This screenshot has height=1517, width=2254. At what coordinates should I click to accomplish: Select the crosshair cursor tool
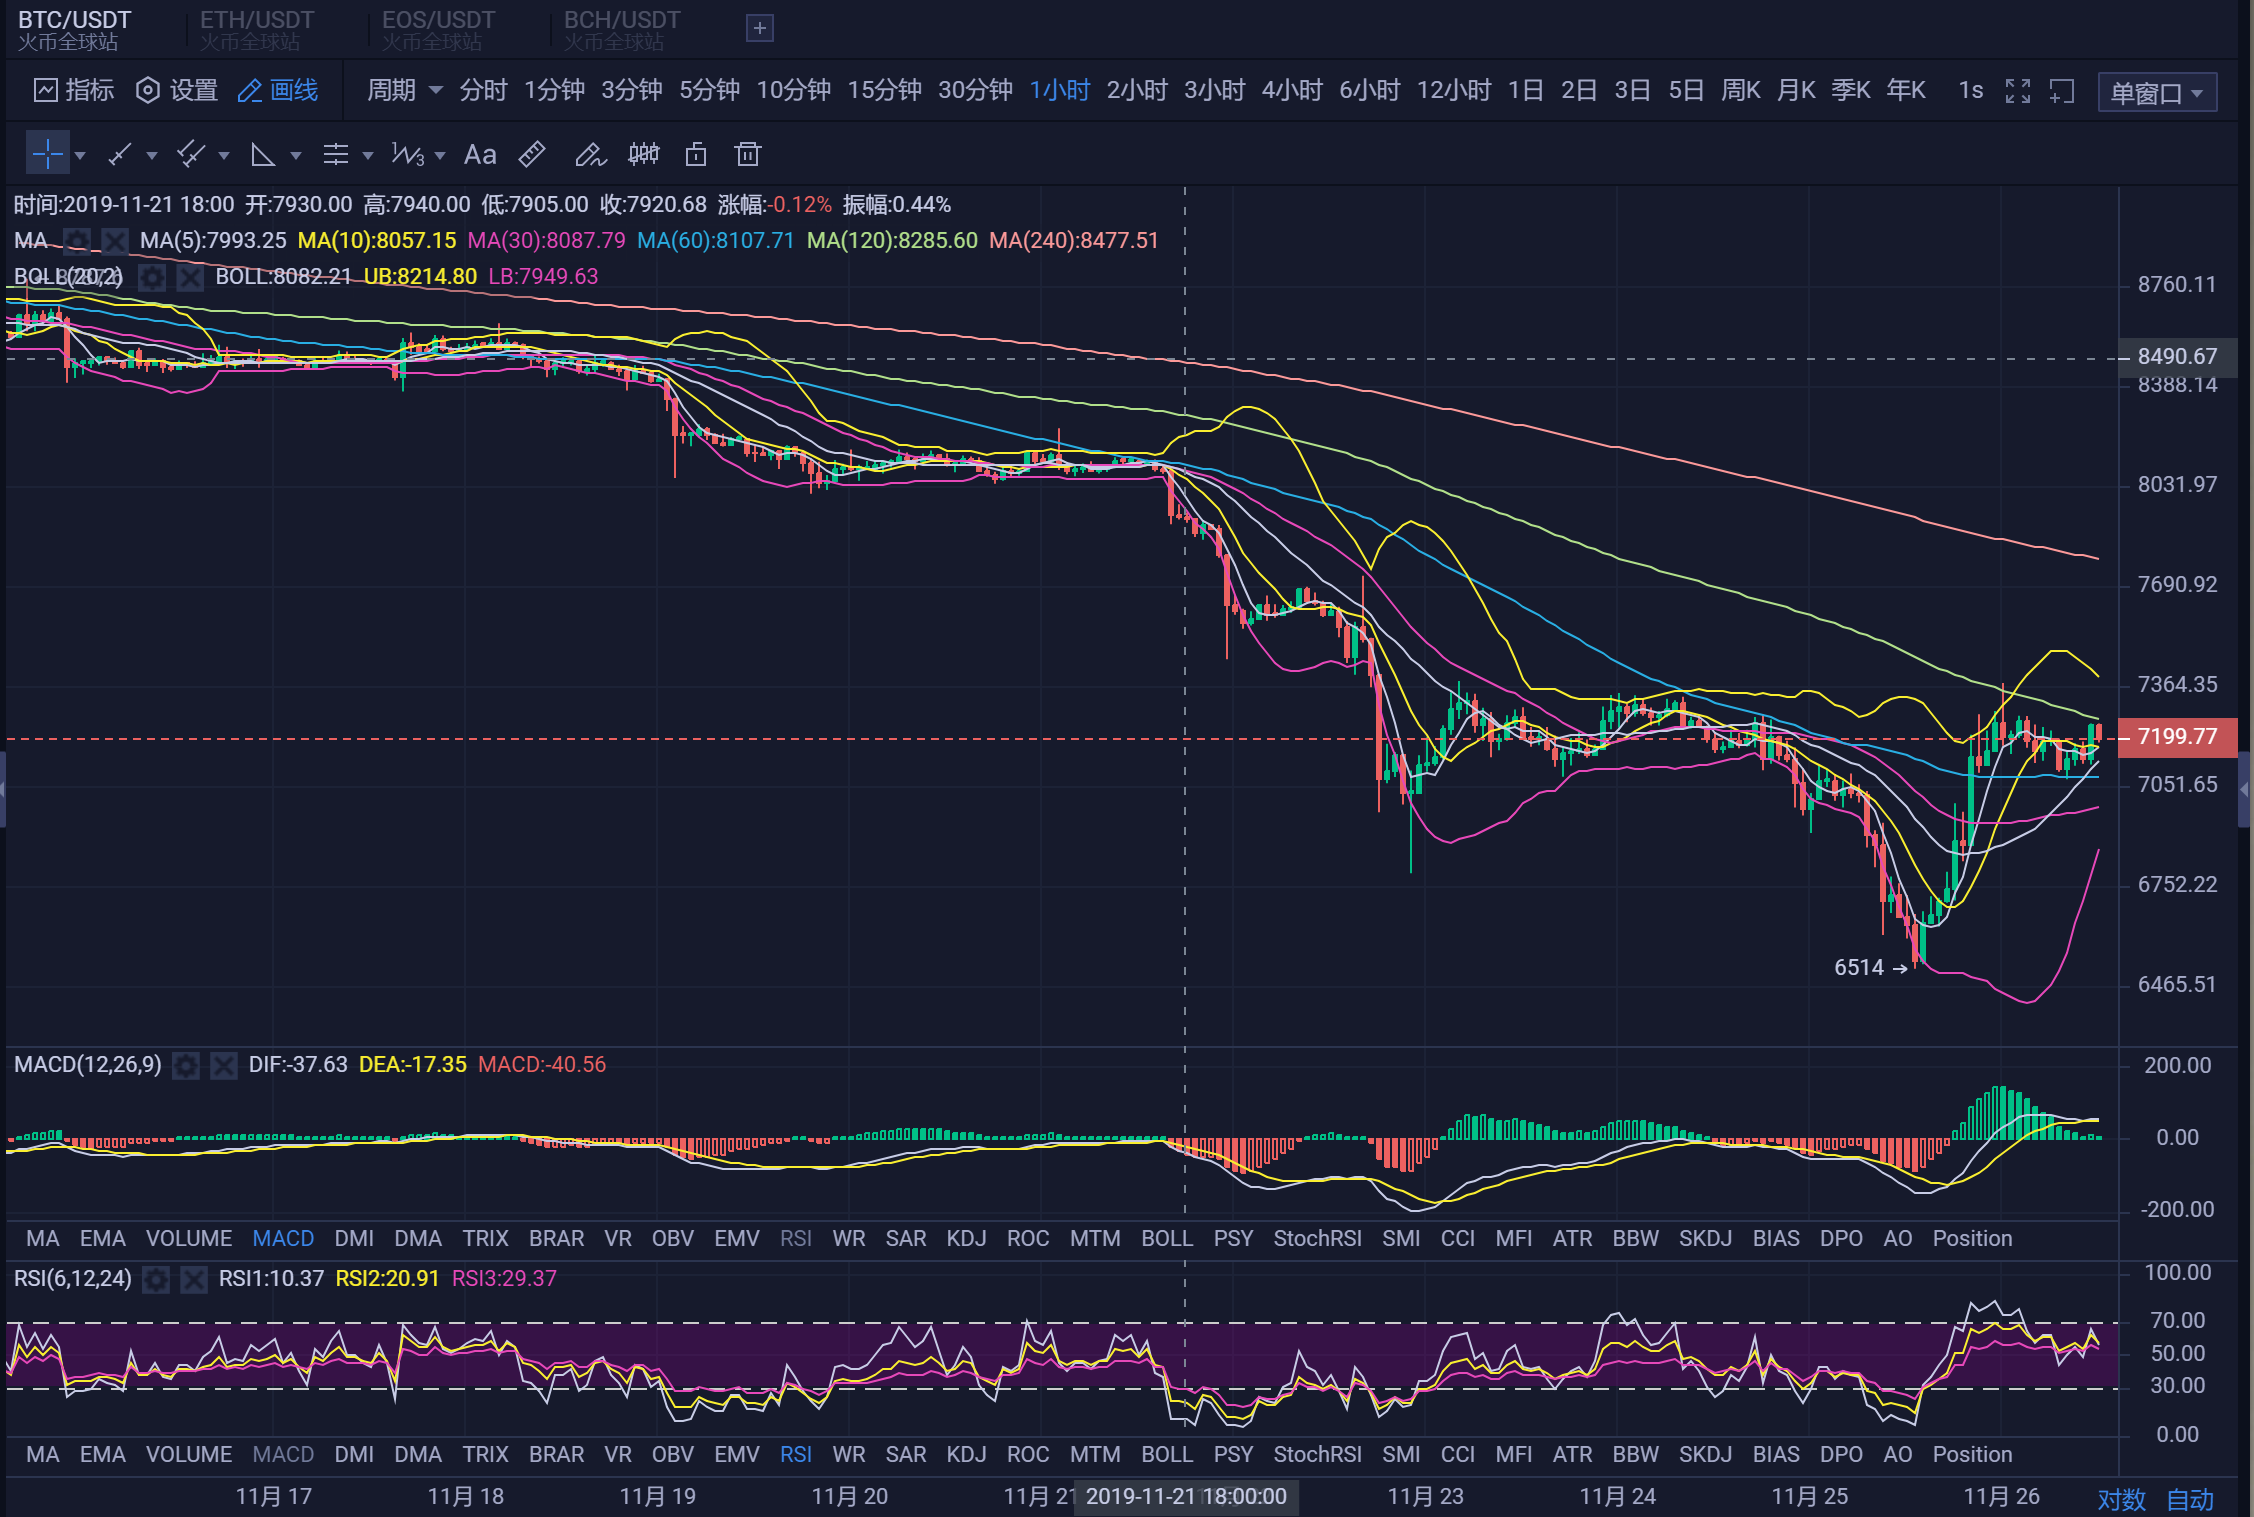click(47, 154)
